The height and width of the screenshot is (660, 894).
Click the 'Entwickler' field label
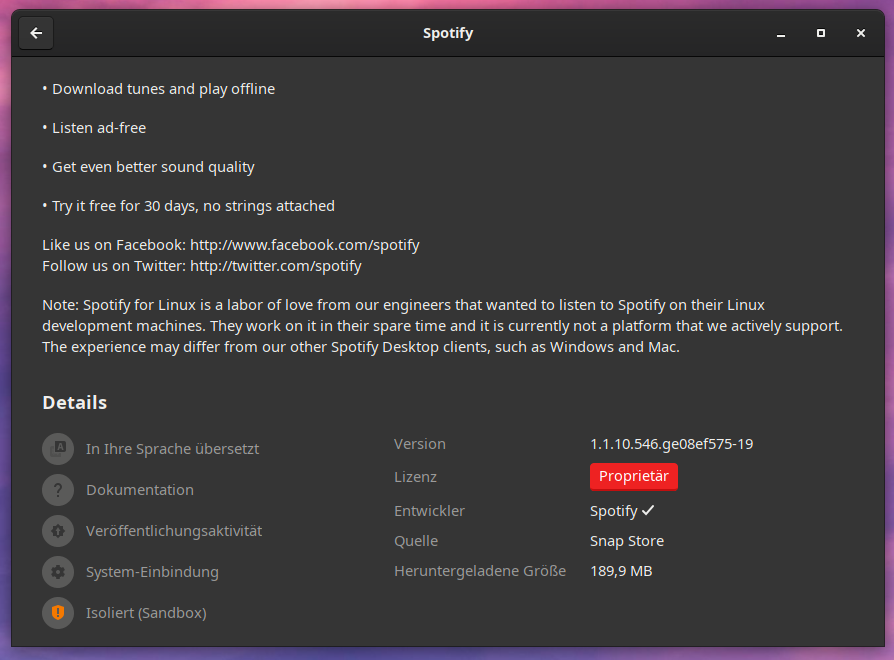[429, 511]
